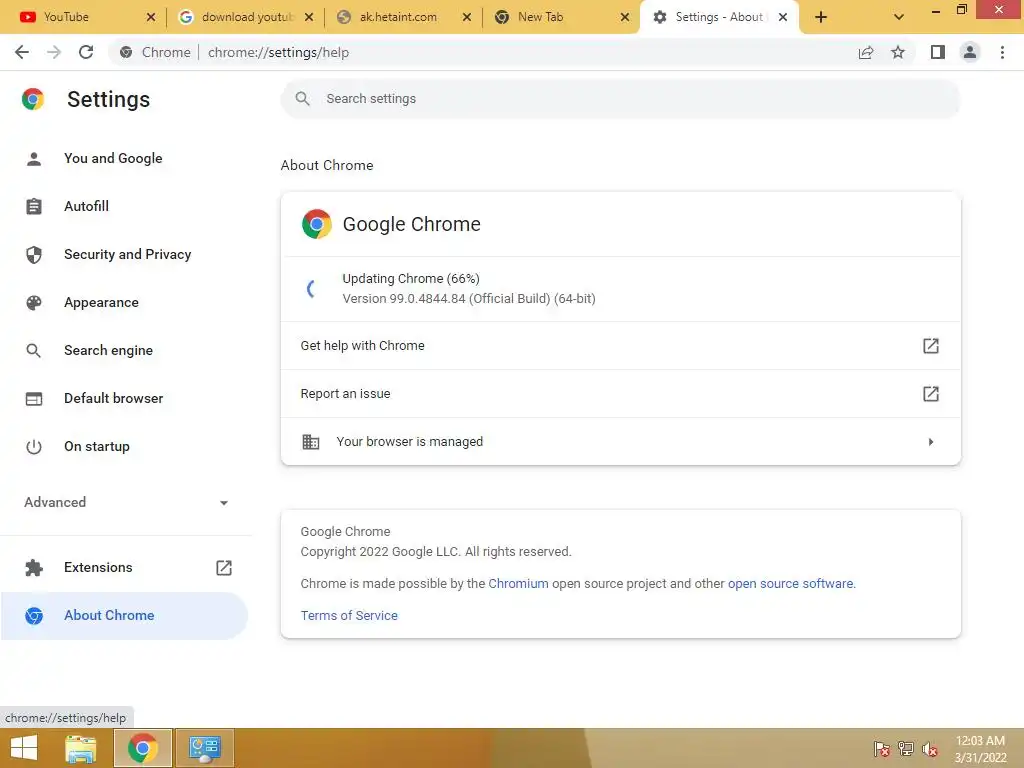1024x768 pixels.
Task: Open a new tab with the plus button
Action: (821, 17)
